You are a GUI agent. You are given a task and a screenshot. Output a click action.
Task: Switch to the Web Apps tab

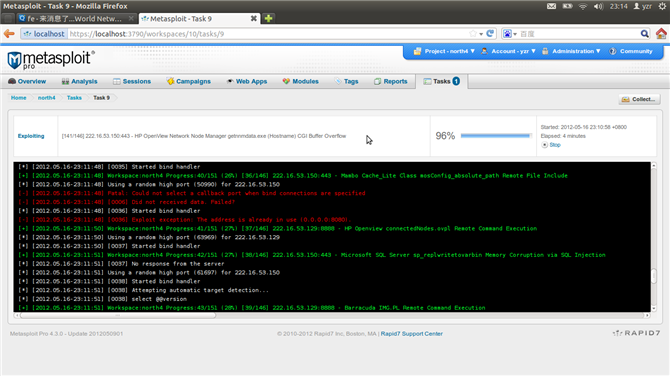[x=247, y=81]
